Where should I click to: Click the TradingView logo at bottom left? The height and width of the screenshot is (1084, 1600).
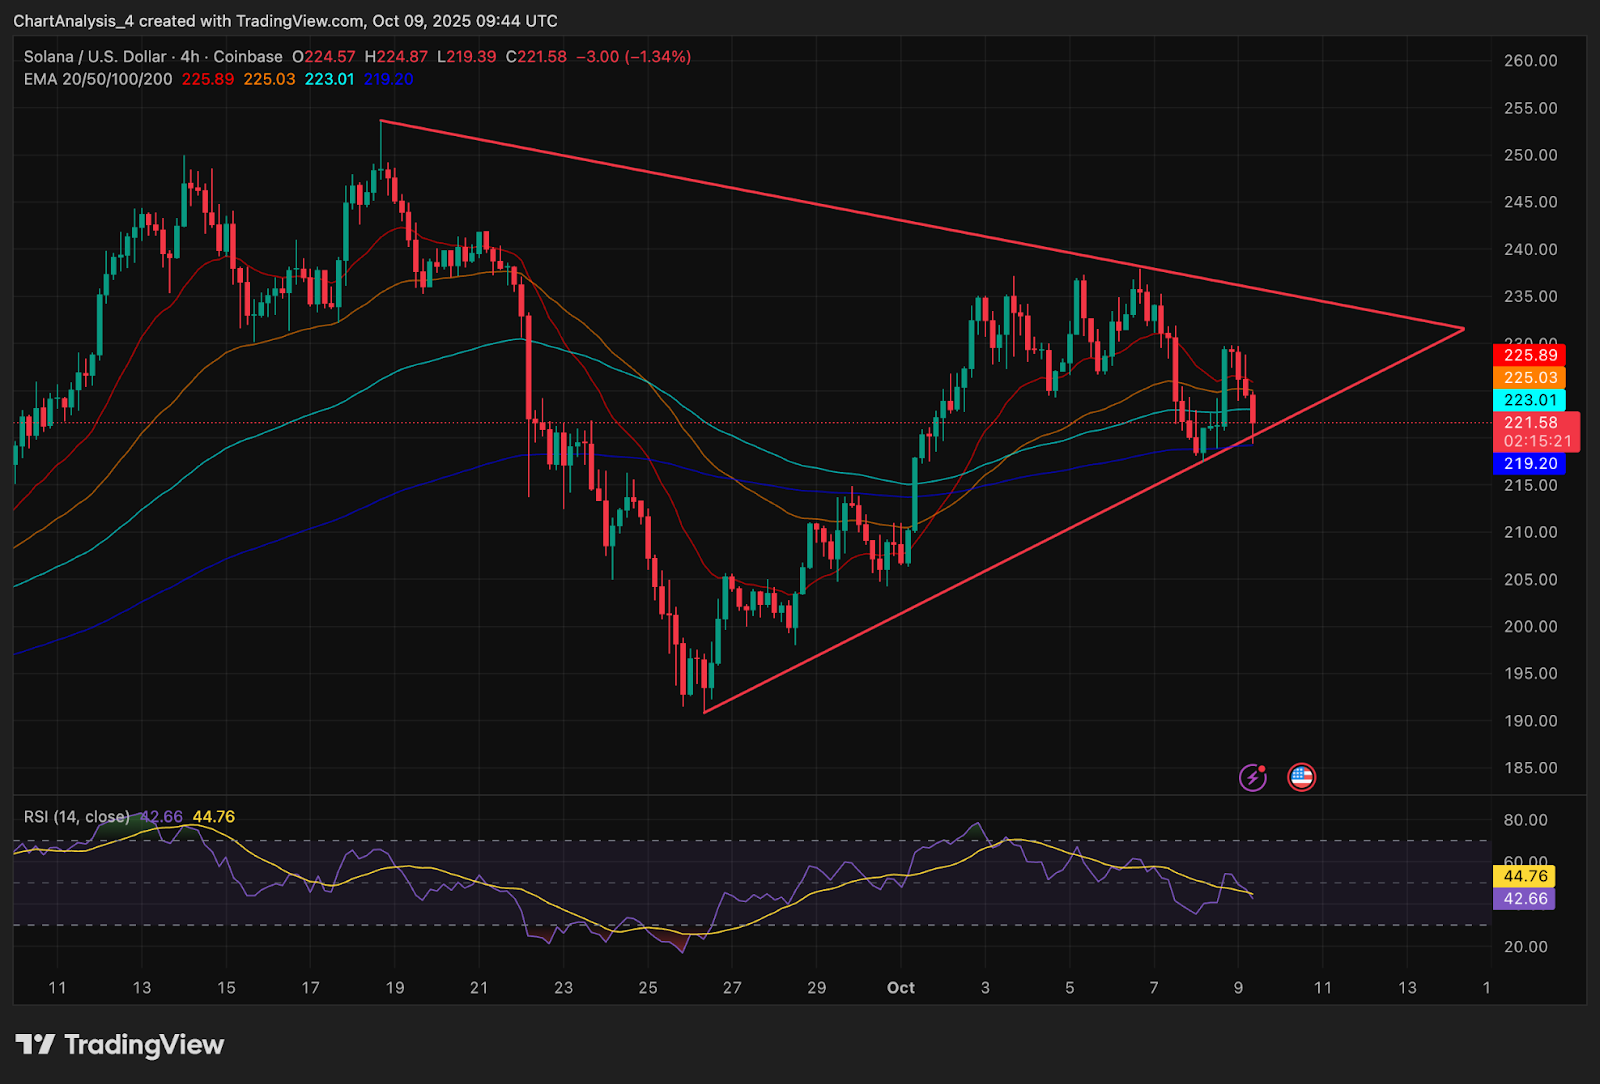click(120, 1045)
